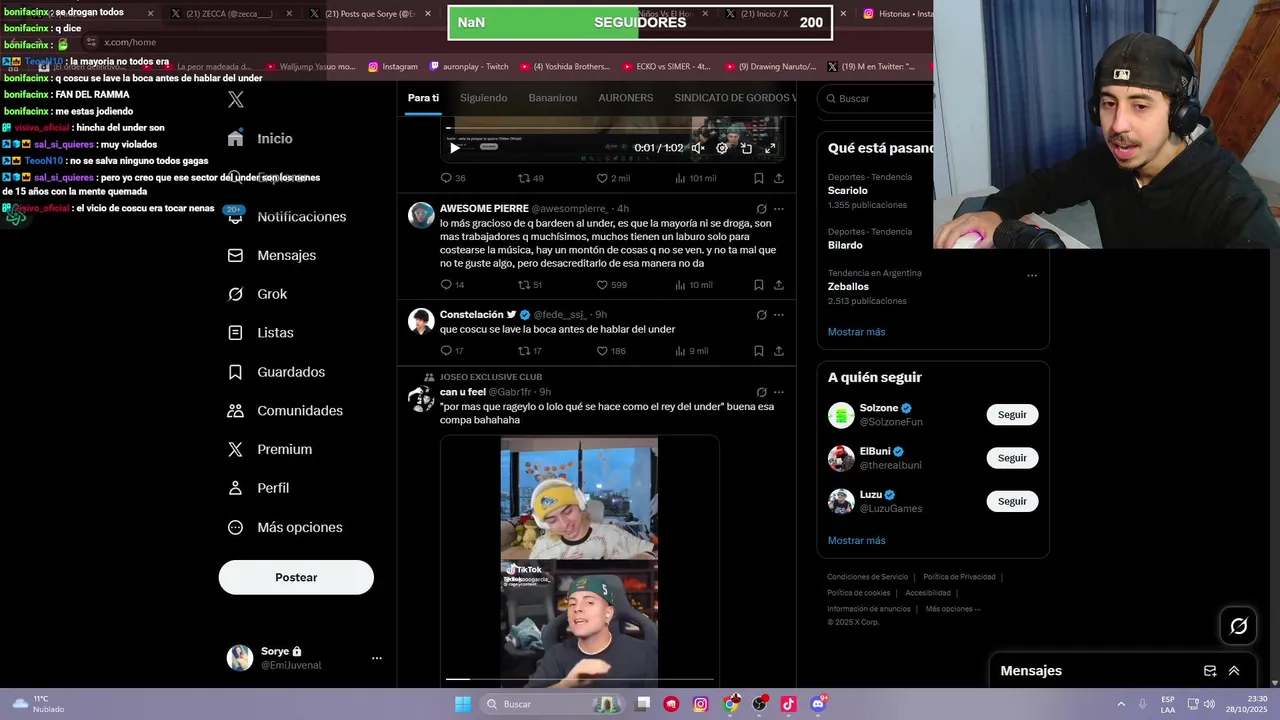
Task: Open more options for Zeballos trend
Action: (x=1032, y=276)
